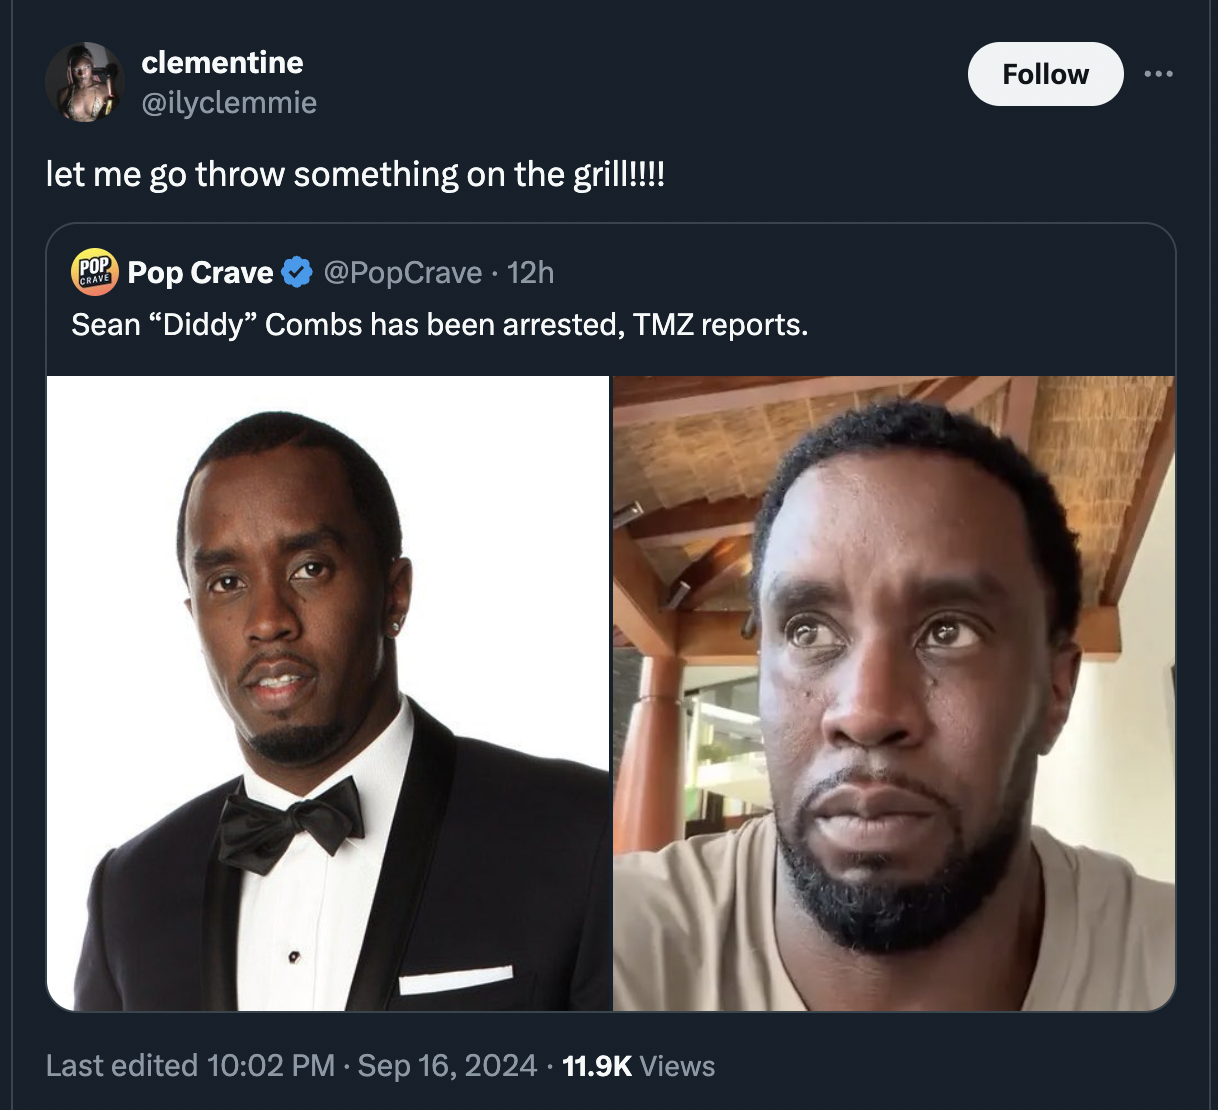Open the 11.9K Views link
This screenshot has width=1218, height=1110.
tap(640, 1066)
